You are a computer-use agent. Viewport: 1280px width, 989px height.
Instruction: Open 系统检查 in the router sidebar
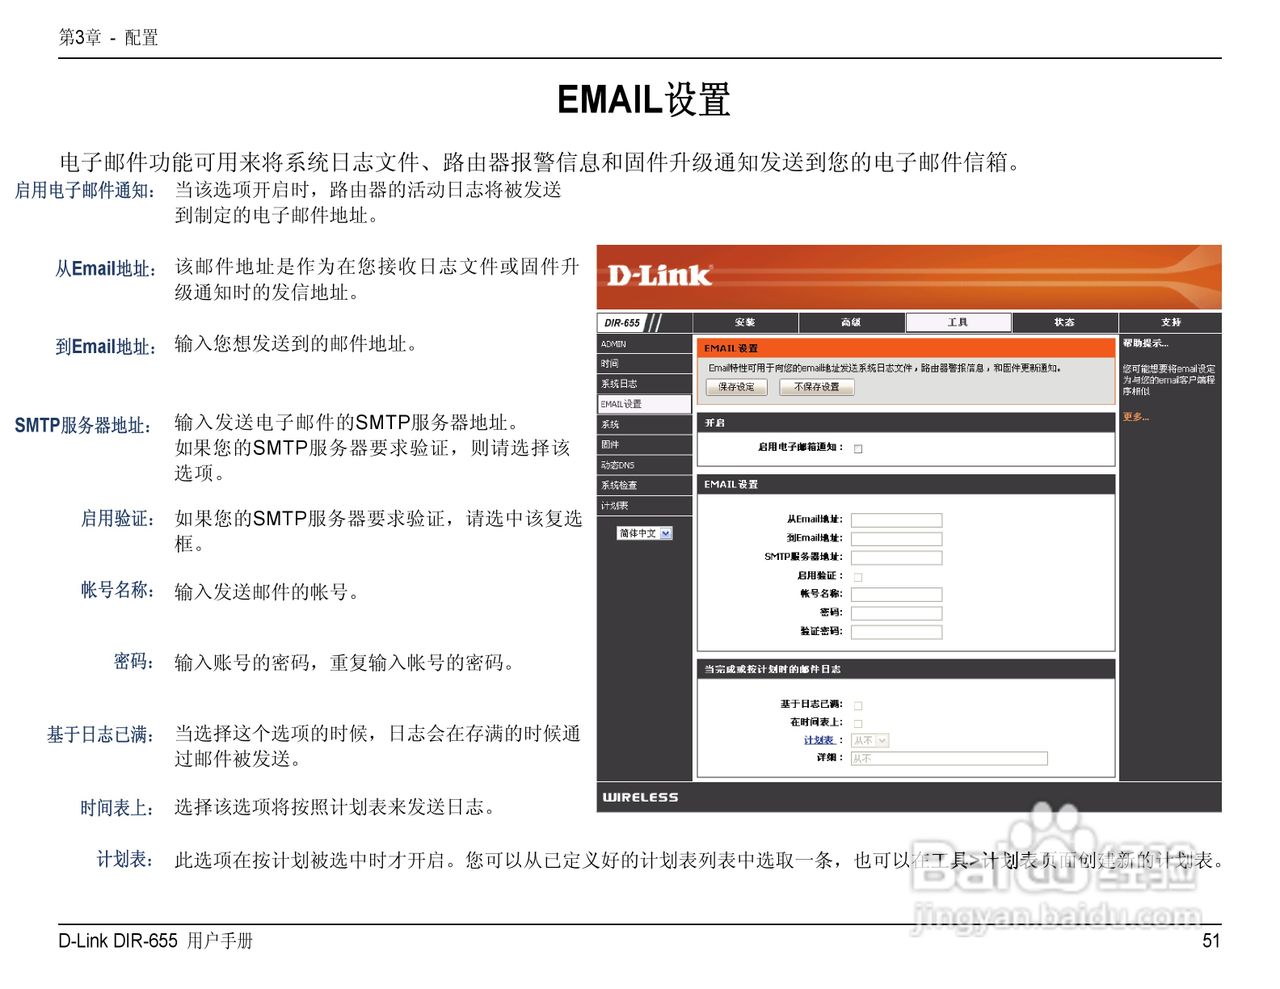[644, 485]
